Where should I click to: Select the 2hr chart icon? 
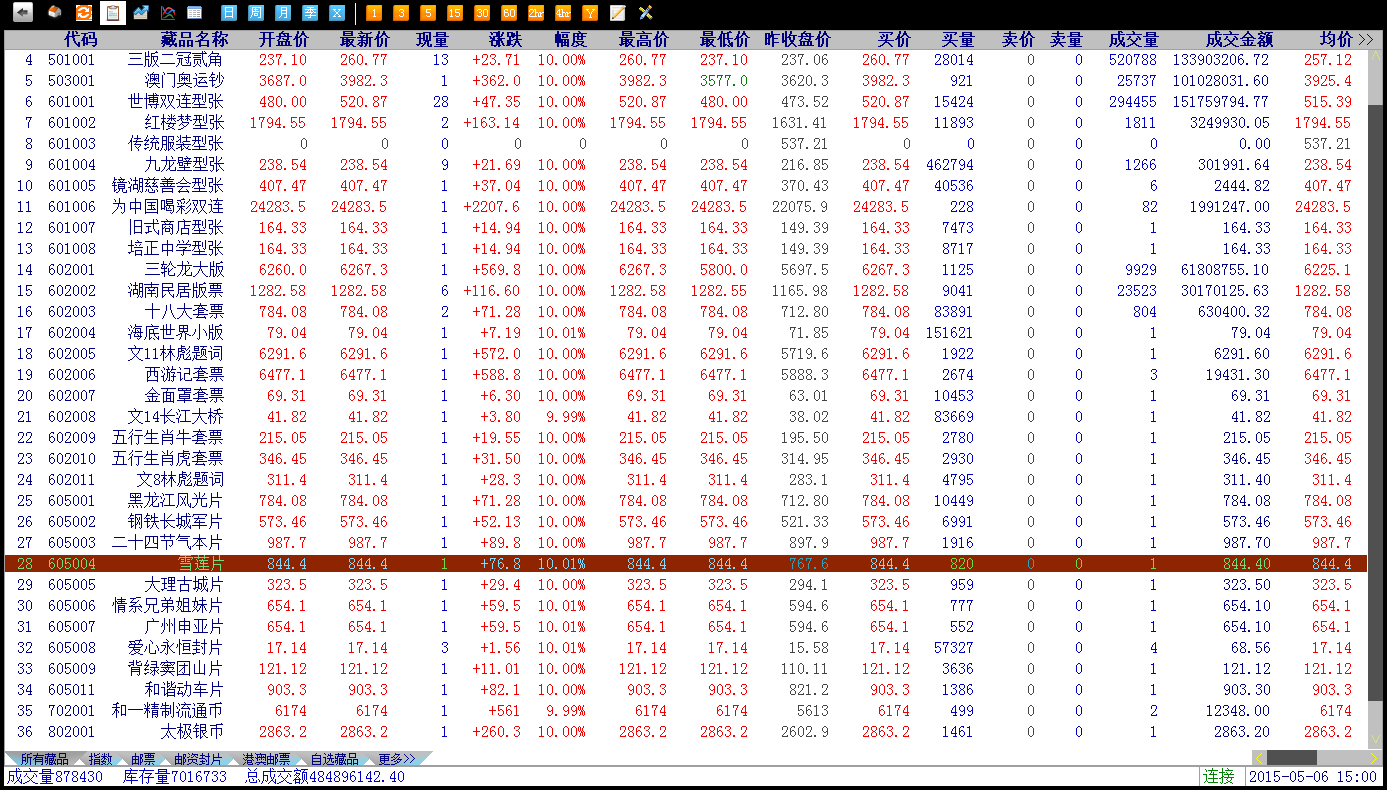(x=536, y=13)
